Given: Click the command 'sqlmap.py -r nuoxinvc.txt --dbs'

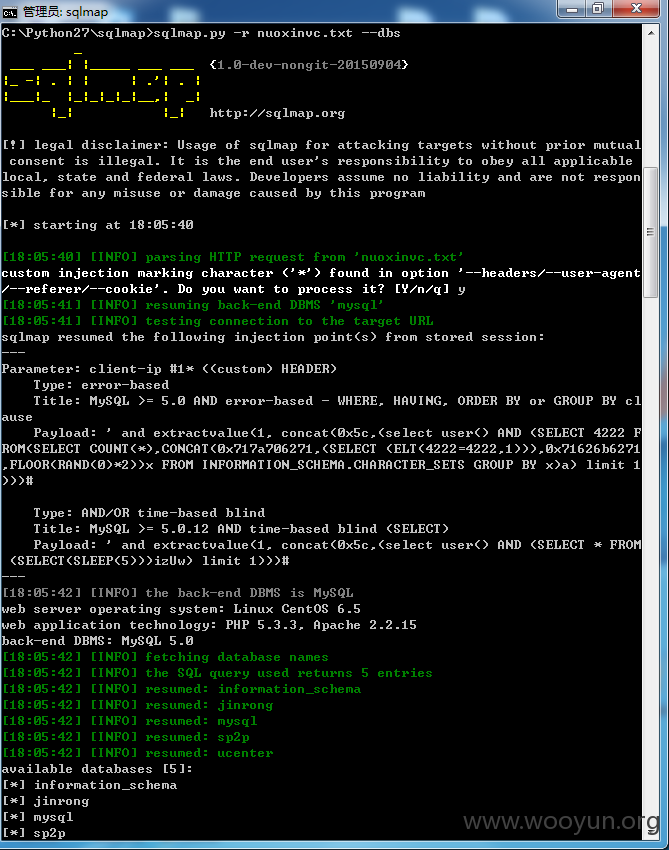Looking at the screenshot, I should pyautogui.click(x=277, y=33).
